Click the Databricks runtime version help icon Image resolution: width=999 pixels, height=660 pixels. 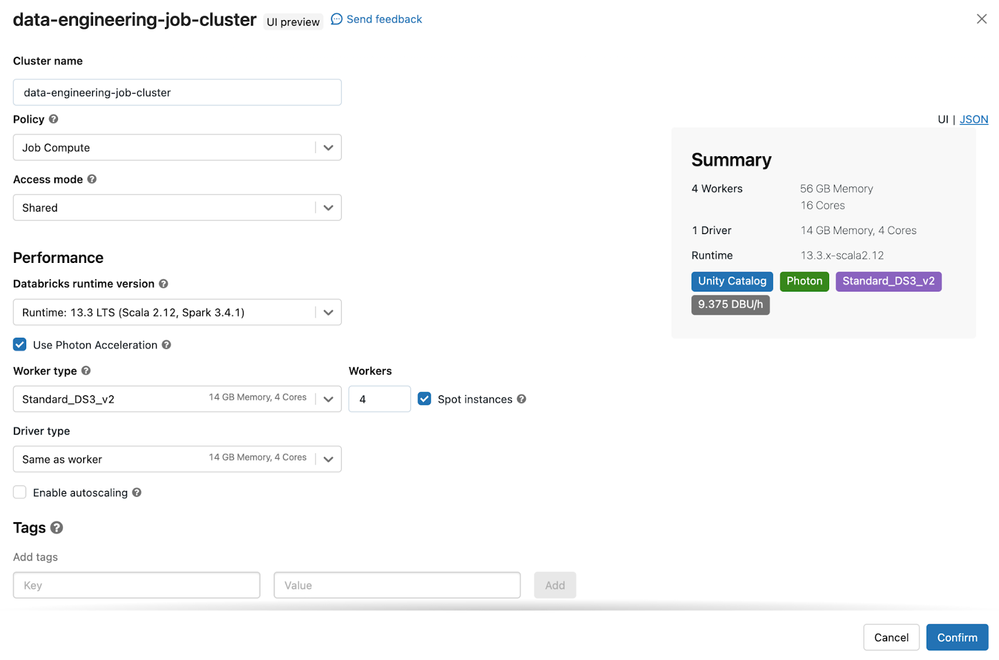point(164,283)
